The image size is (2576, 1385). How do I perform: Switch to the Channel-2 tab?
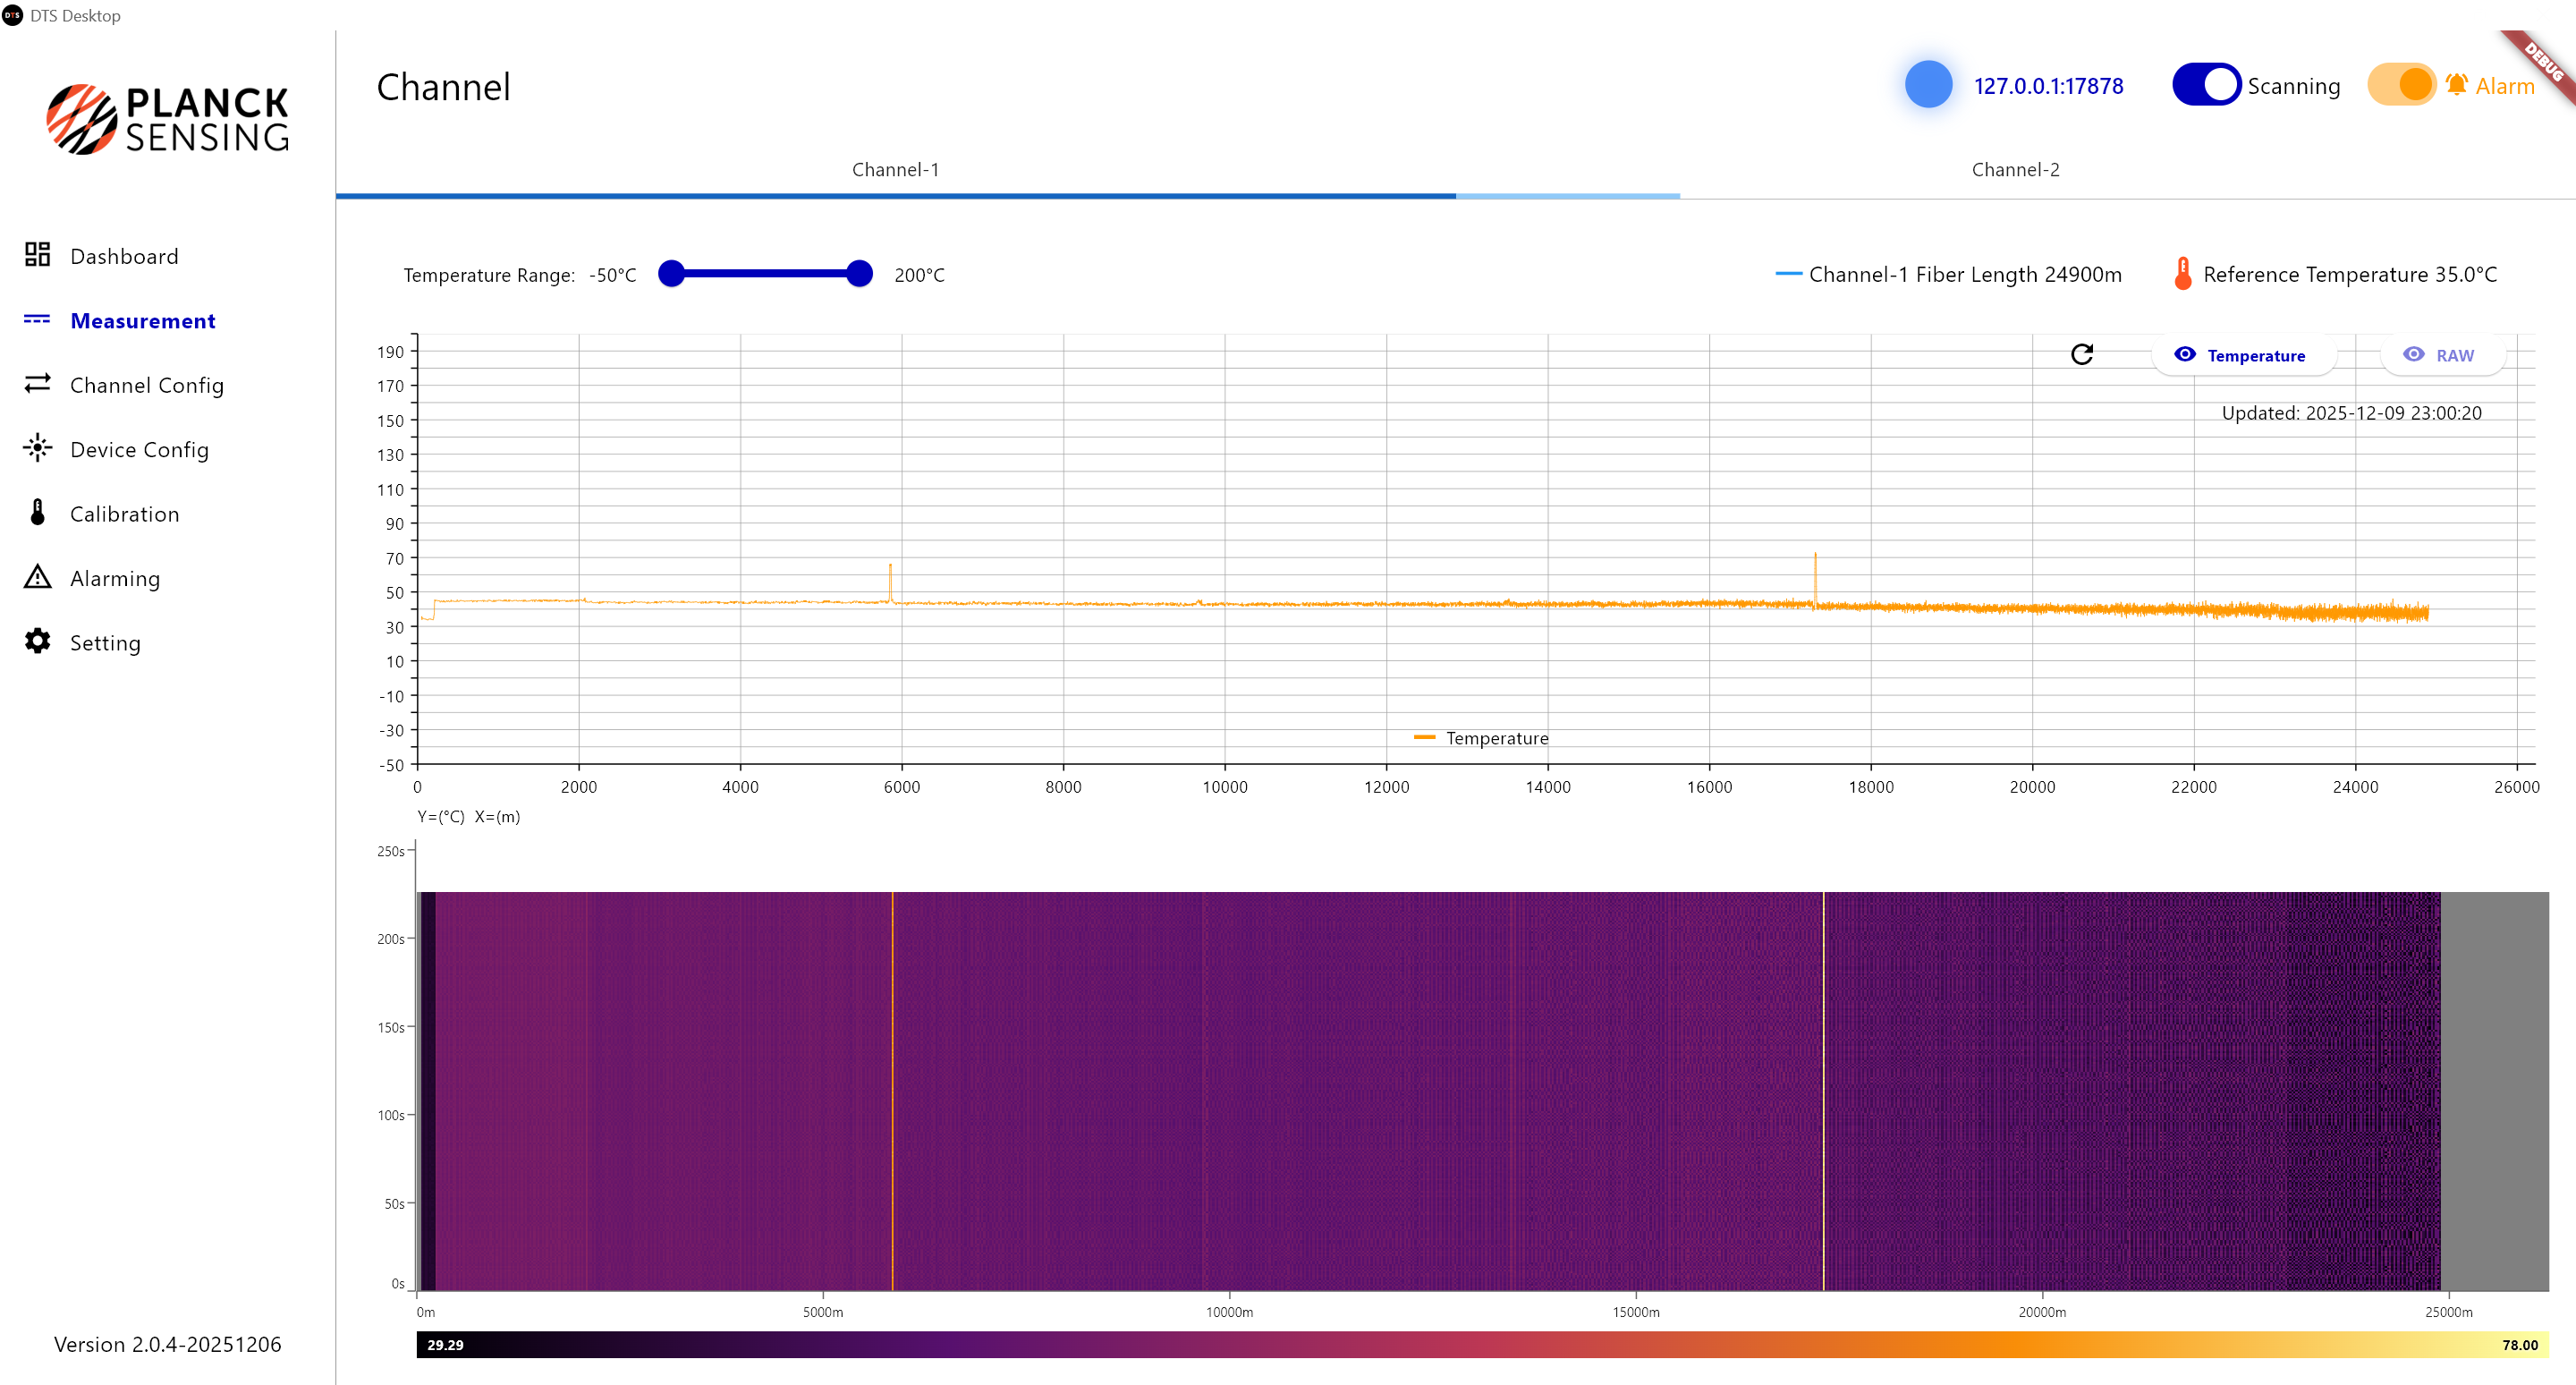tap(2014, 170)
